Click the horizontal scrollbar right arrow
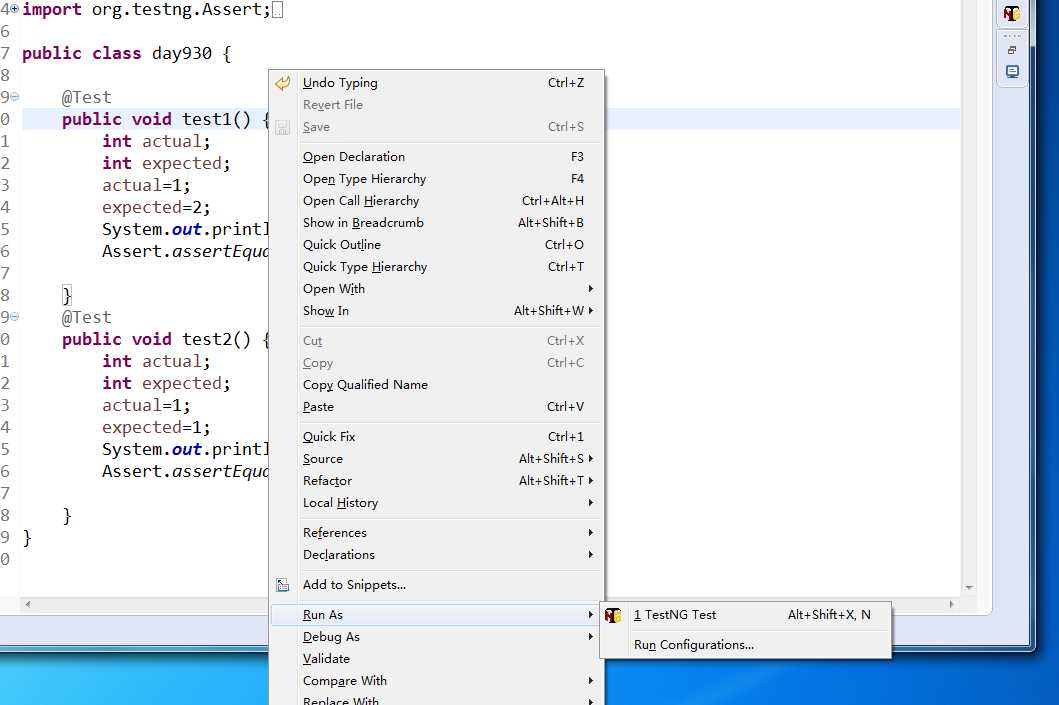Image resolution: width=1059 pixels, height=705 pixels. pos(952,604)
